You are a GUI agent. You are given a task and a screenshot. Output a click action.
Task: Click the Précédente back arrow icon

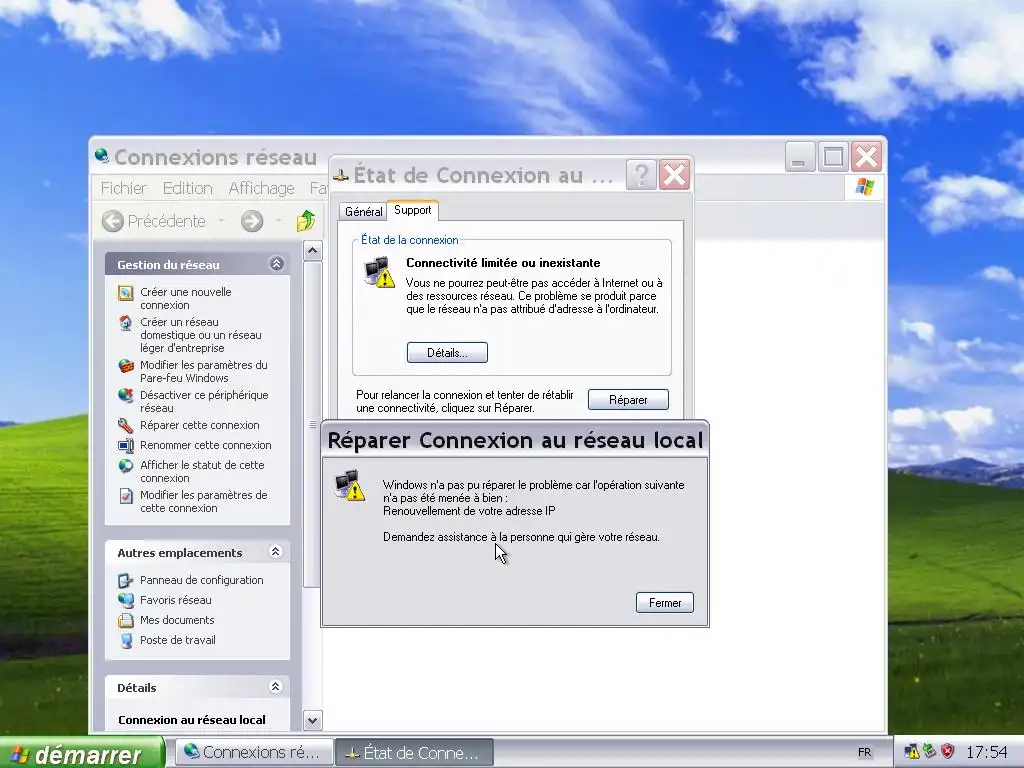tap(113, 221)
